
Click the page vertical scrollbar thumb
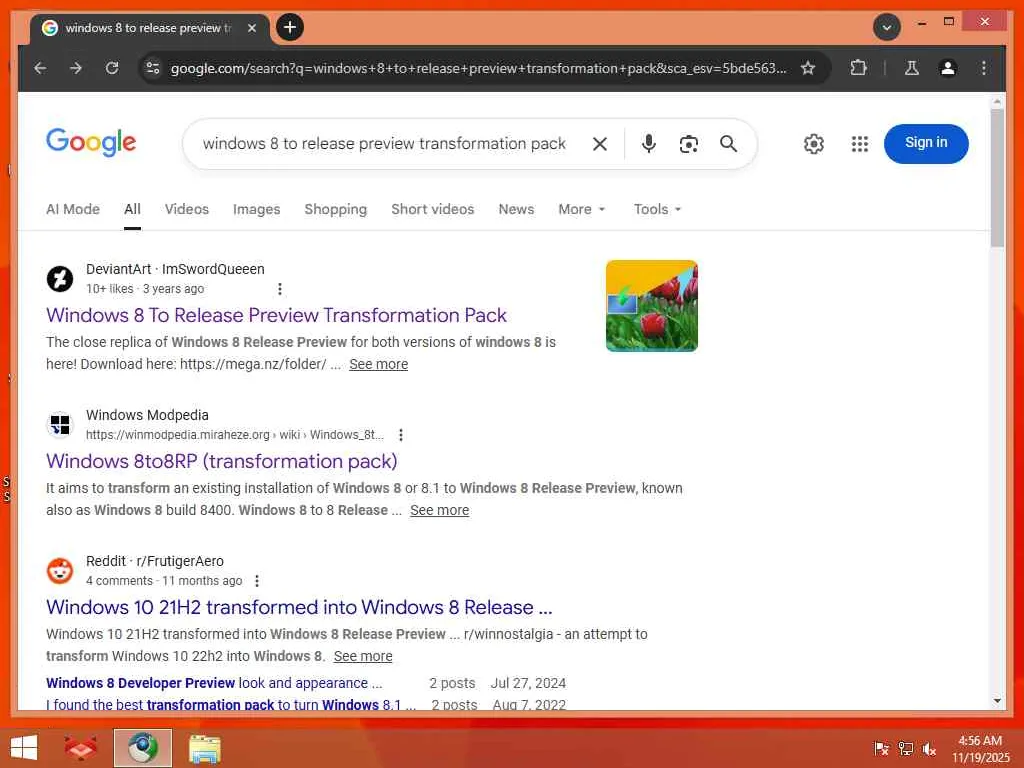pos(997,178)
